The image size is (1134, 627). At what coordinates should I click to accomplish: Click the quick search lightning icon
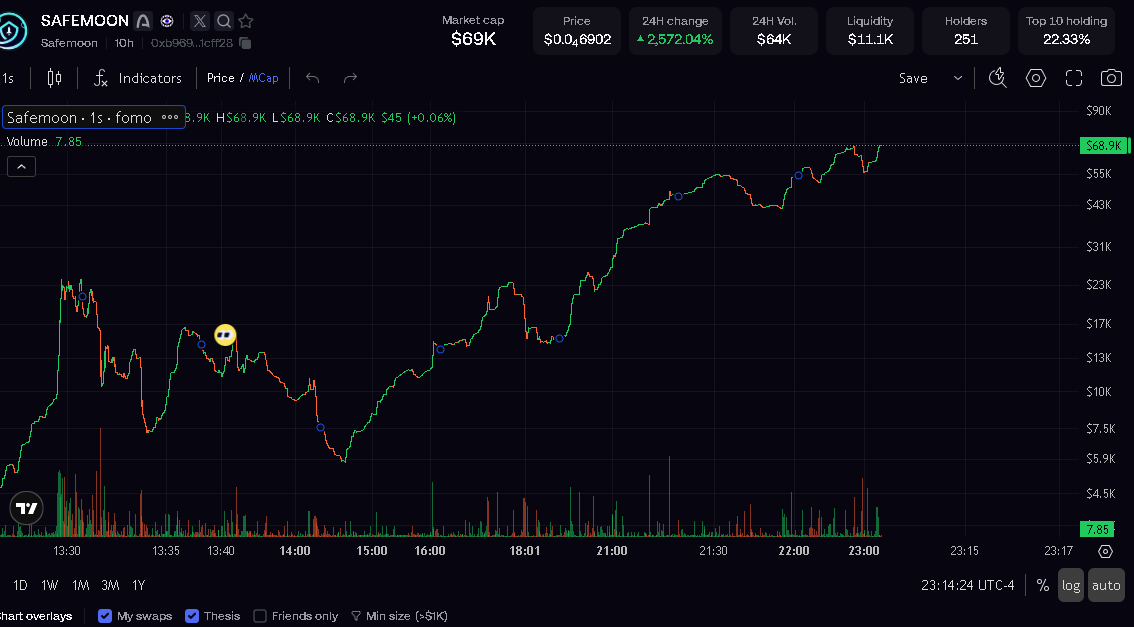coord(998,78)
